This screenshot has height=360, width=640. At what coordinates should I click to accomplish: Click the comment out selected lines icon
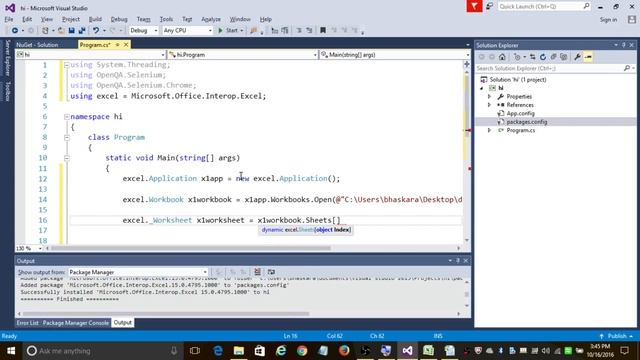tap(299, 31)
